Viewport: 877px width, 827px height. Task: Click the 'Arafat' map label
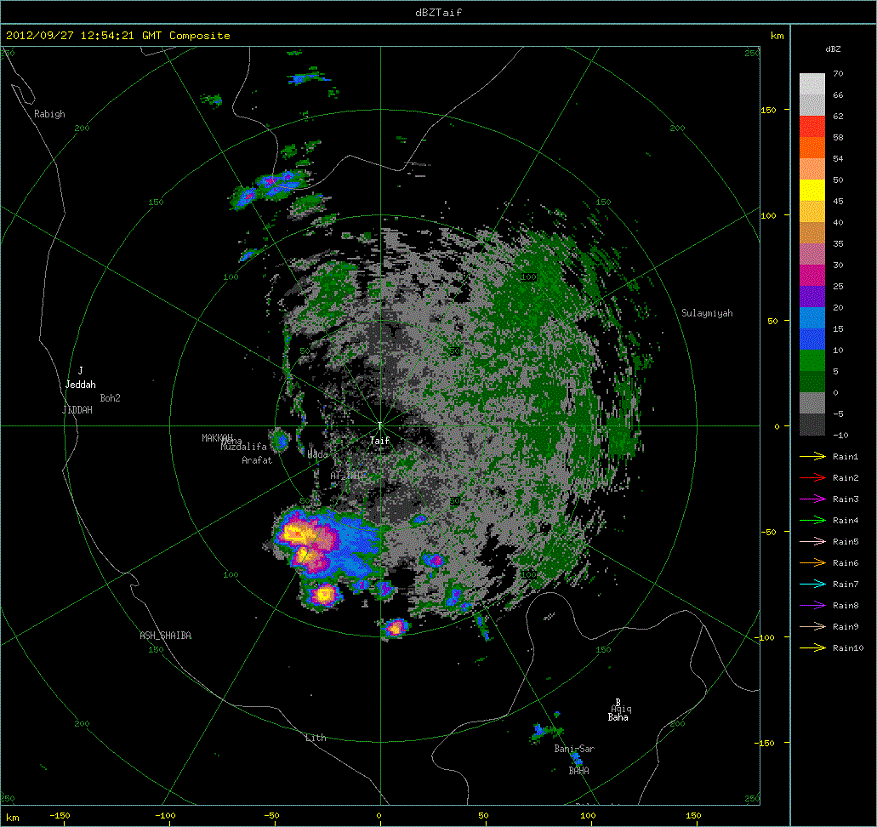[257, 460]
